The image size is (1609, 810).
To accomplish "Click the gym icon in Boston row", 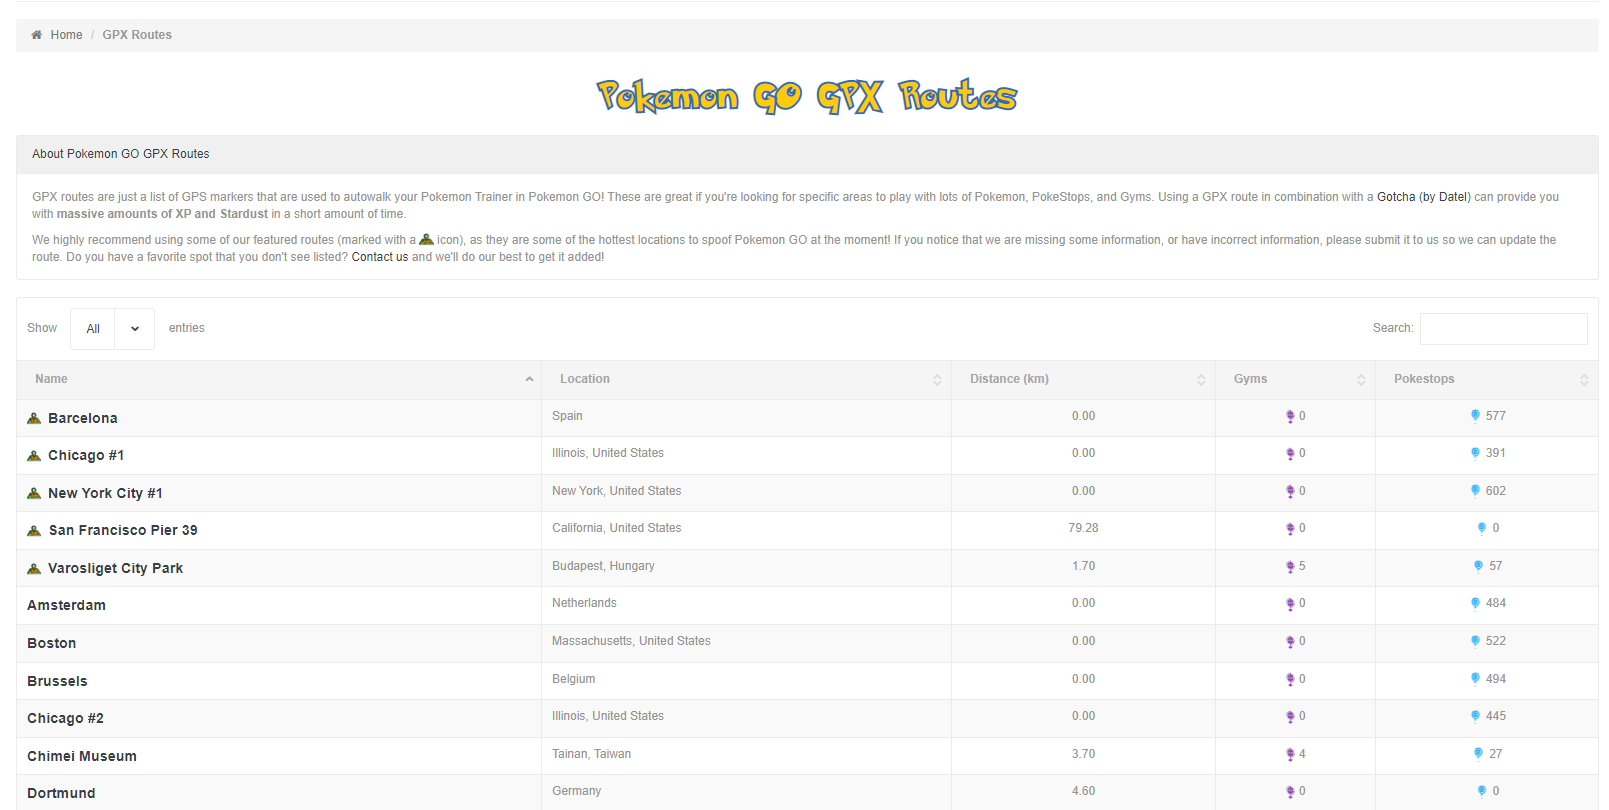I will 1290,641.
